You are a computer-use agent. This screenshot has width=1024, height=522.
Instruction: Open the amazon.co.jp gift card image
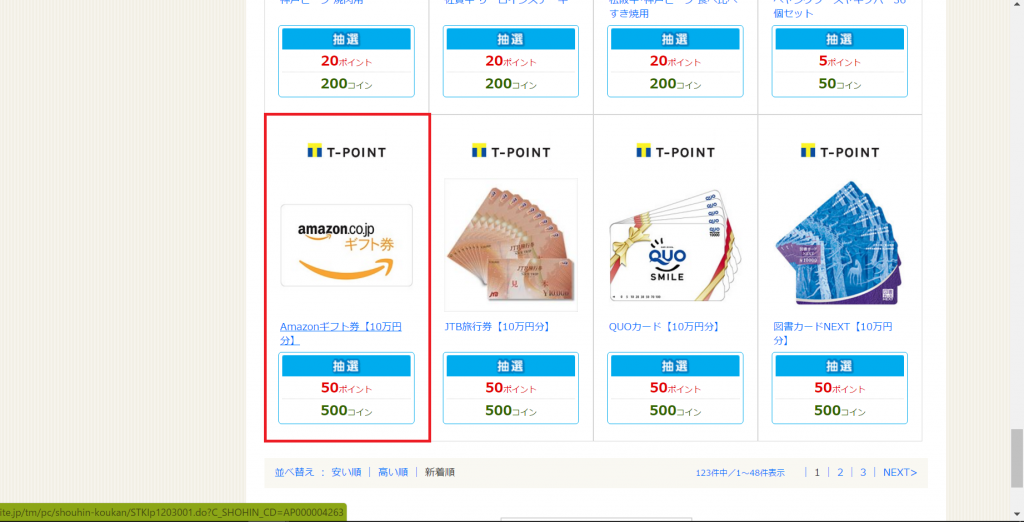click(346, 245)
